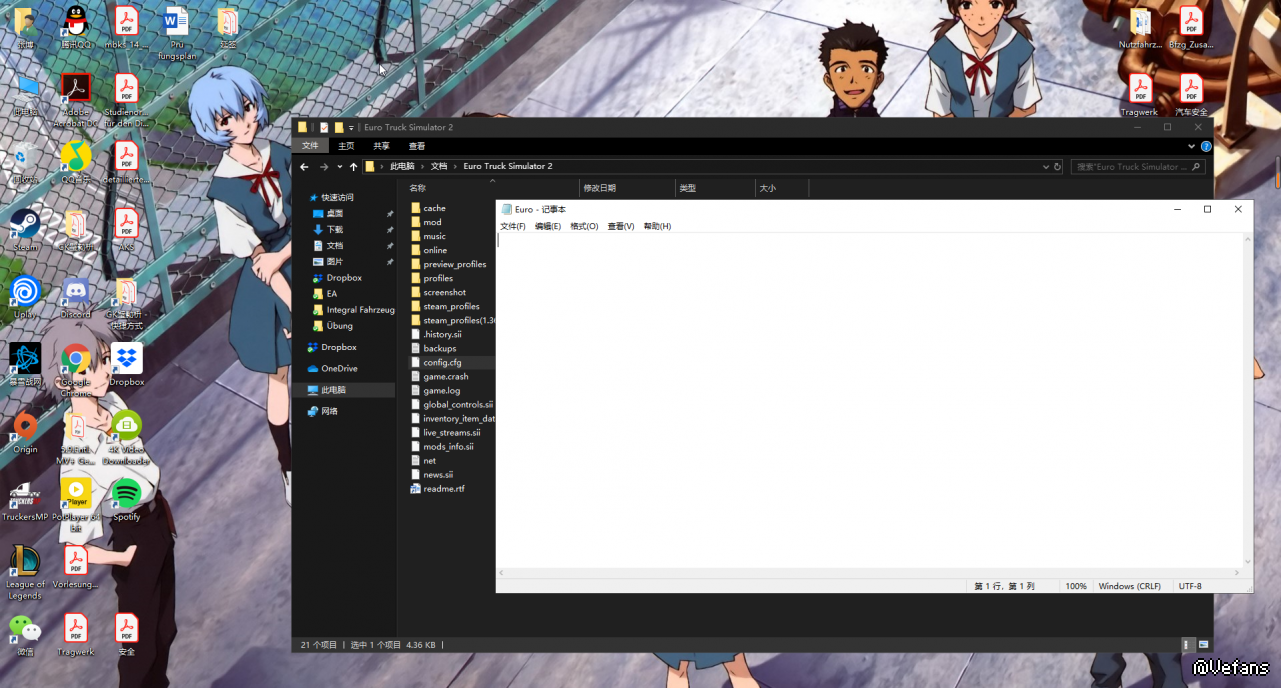Click the blue help icon in Explorer
1281x688 pixels.
point(1206,146)
